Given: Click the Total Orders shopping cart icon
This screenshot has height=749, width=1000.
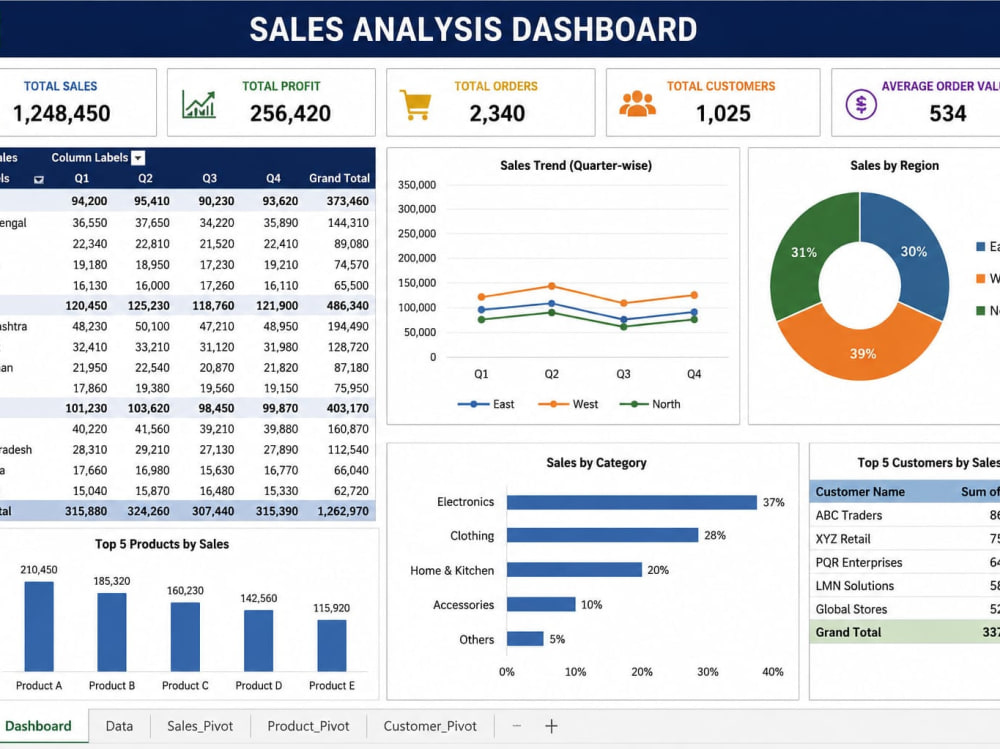Looking at the screenshot, I should pyautogui.click(x=416, y=104).
